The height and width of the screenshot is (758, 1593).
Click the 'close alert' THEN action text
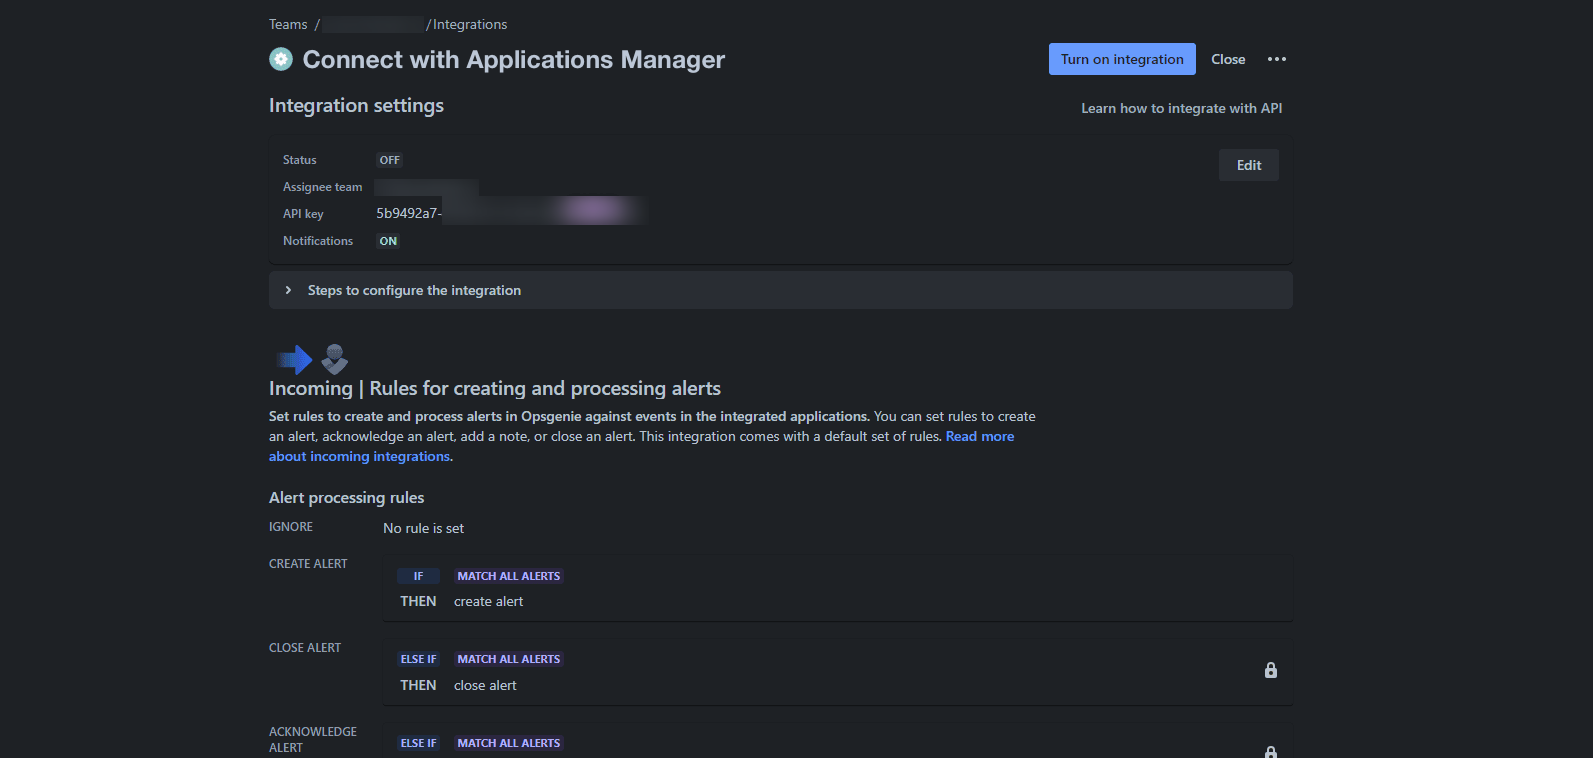(485, 685)
